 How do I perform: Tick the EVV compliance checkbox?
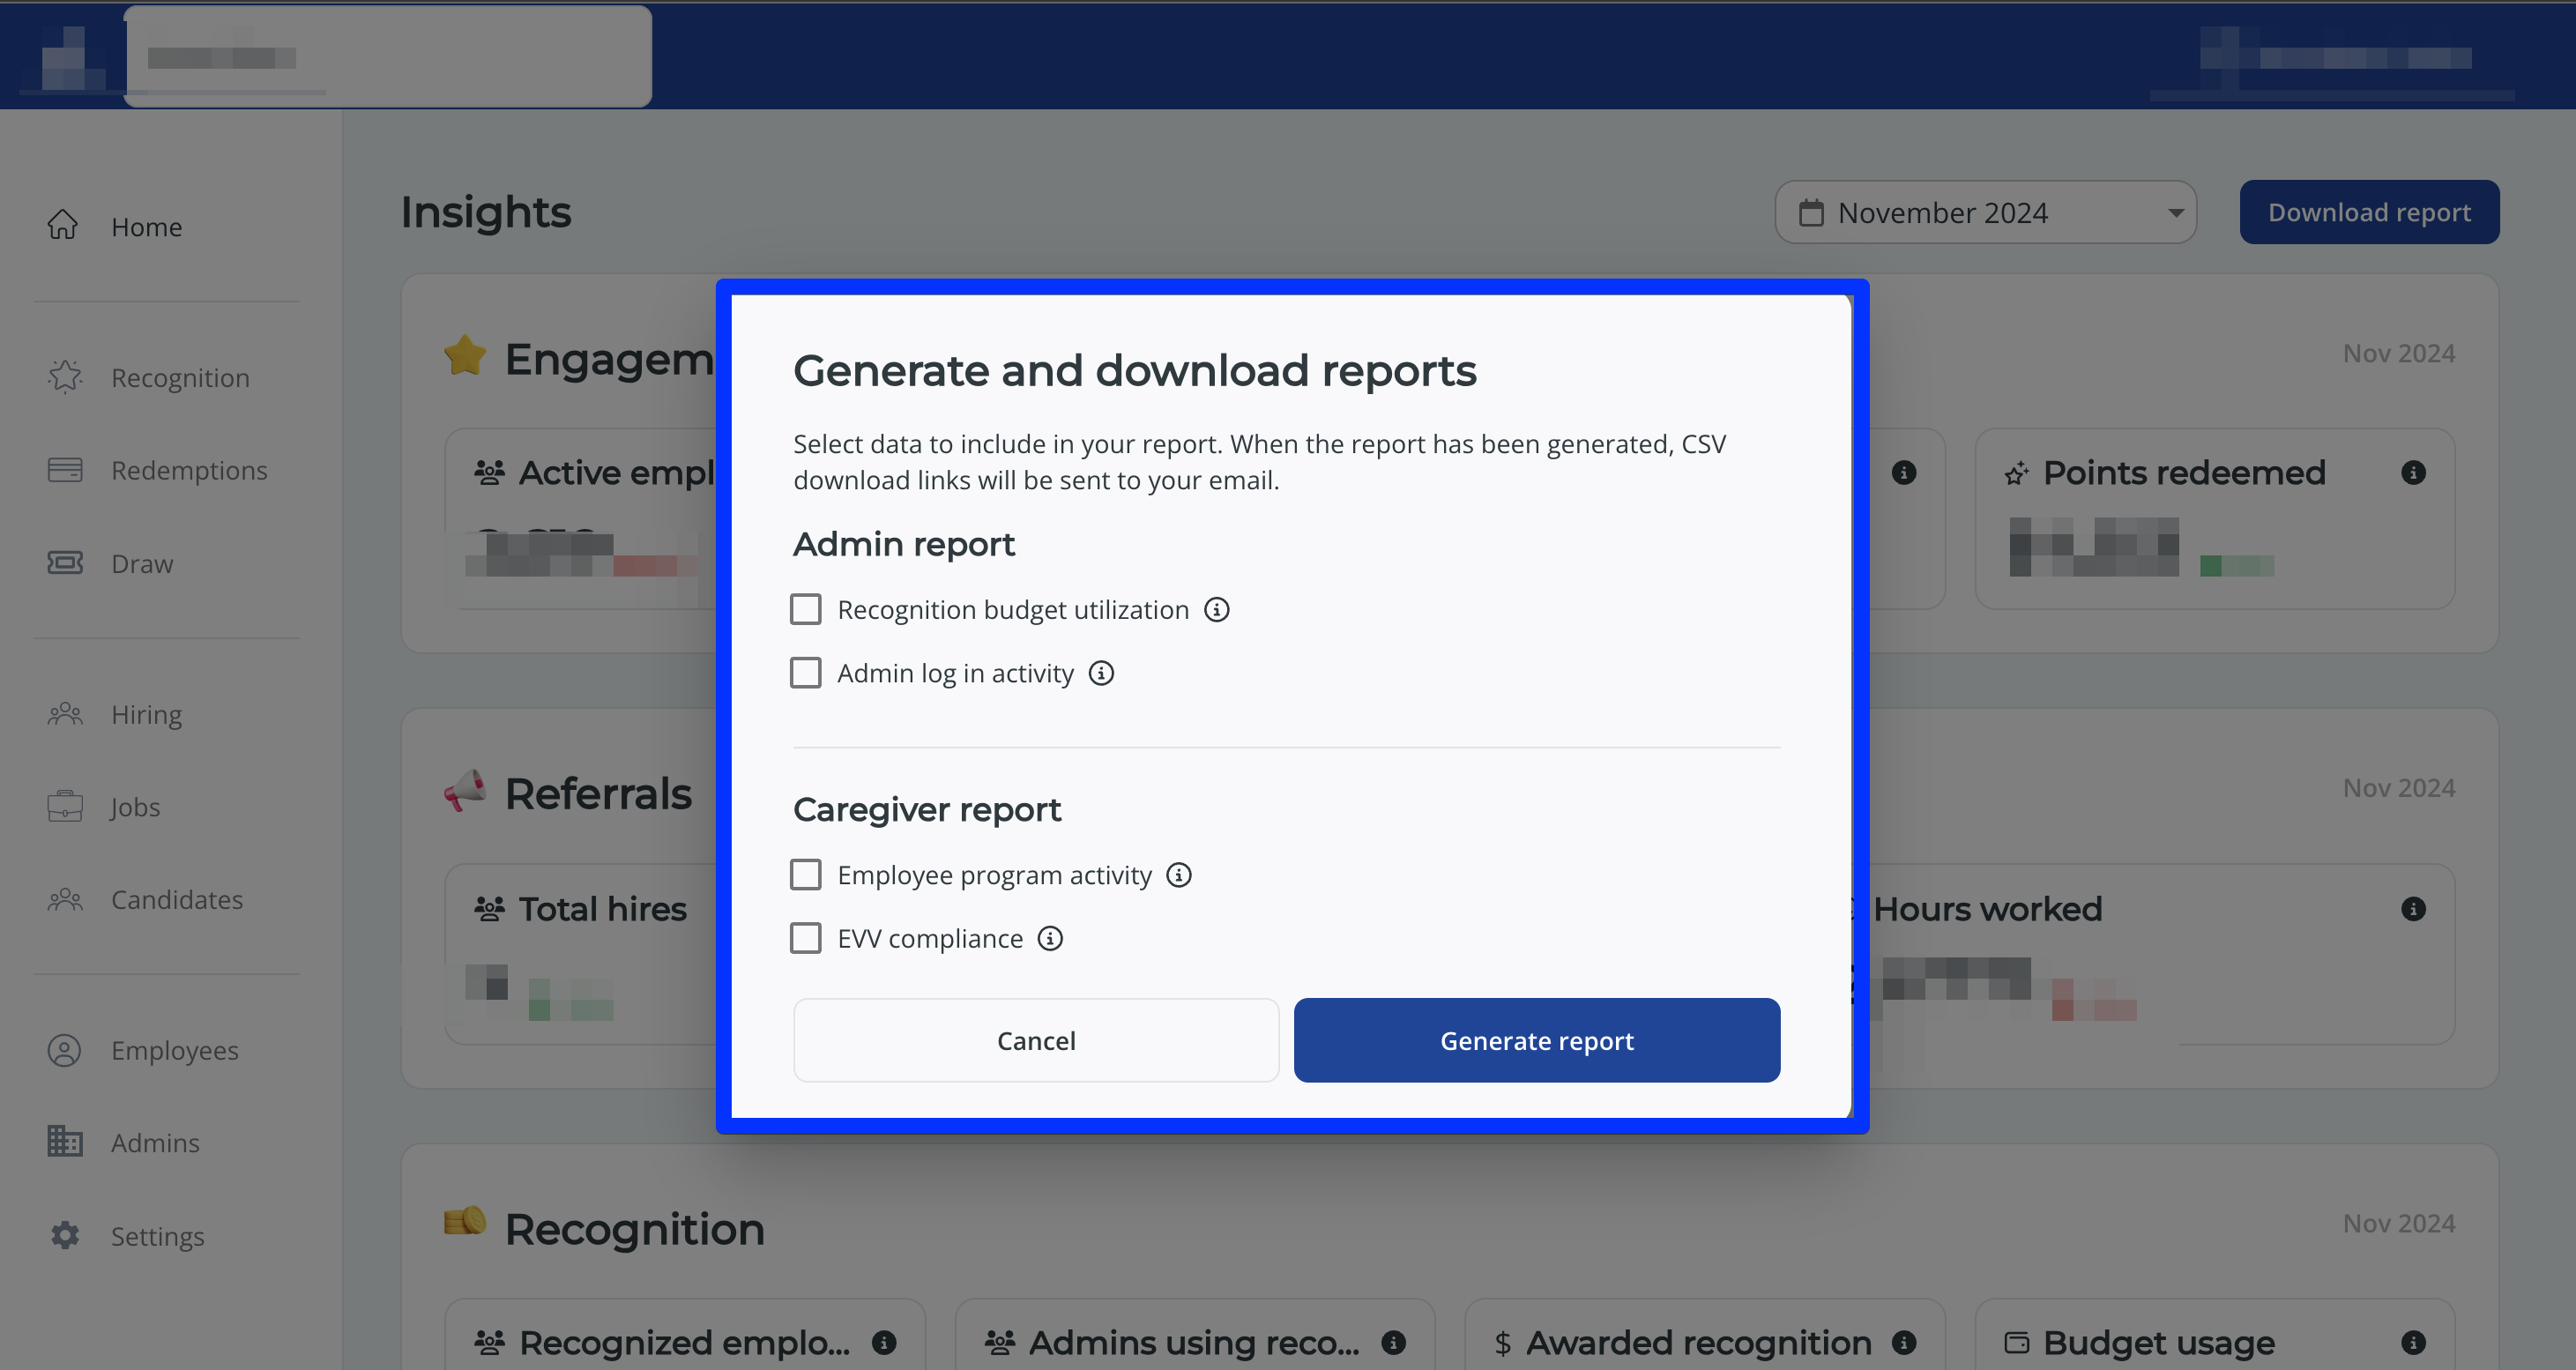806,938
